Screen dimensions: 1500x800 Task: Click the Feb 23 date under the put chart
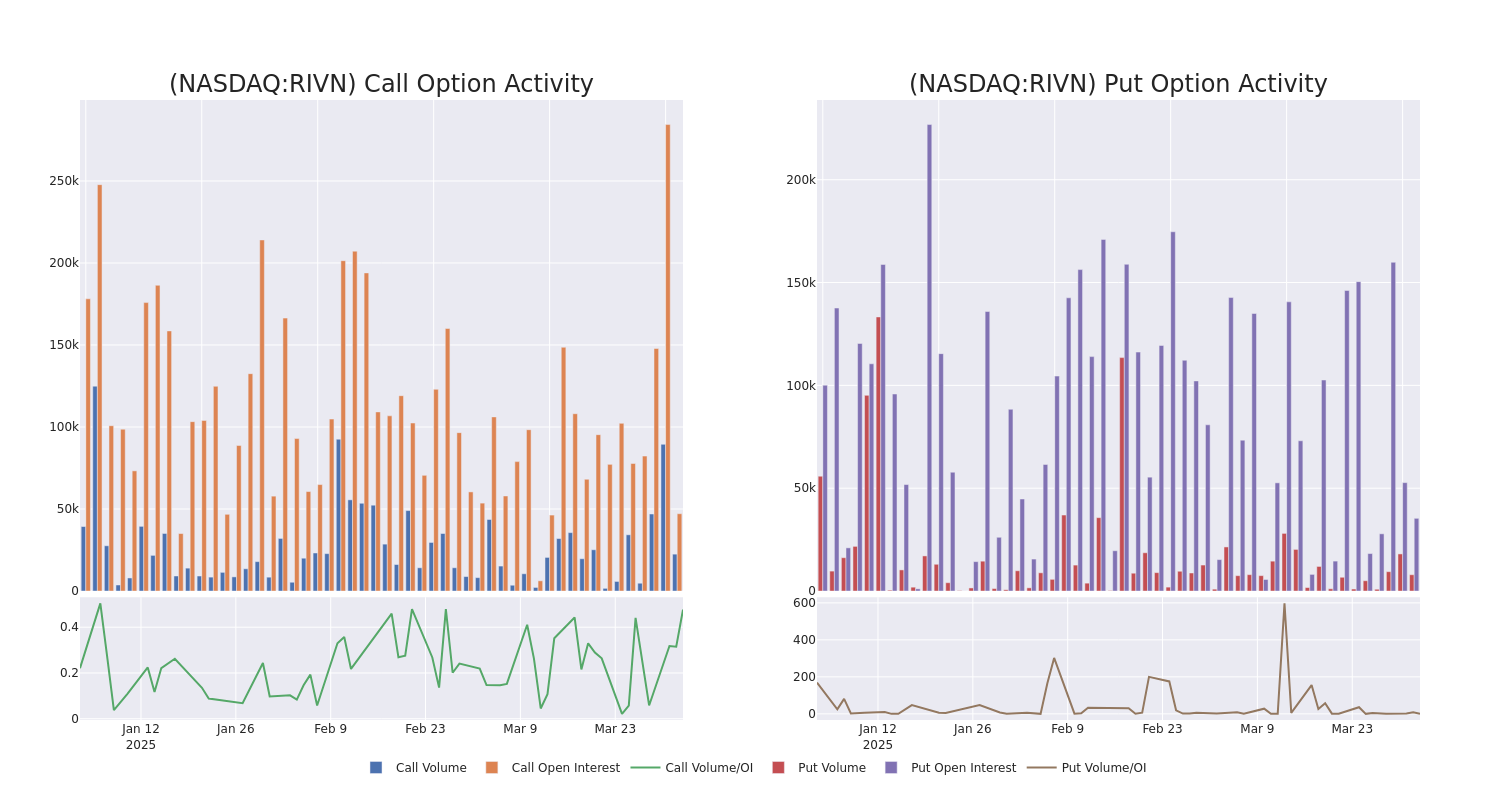(x=1162, y=729)
